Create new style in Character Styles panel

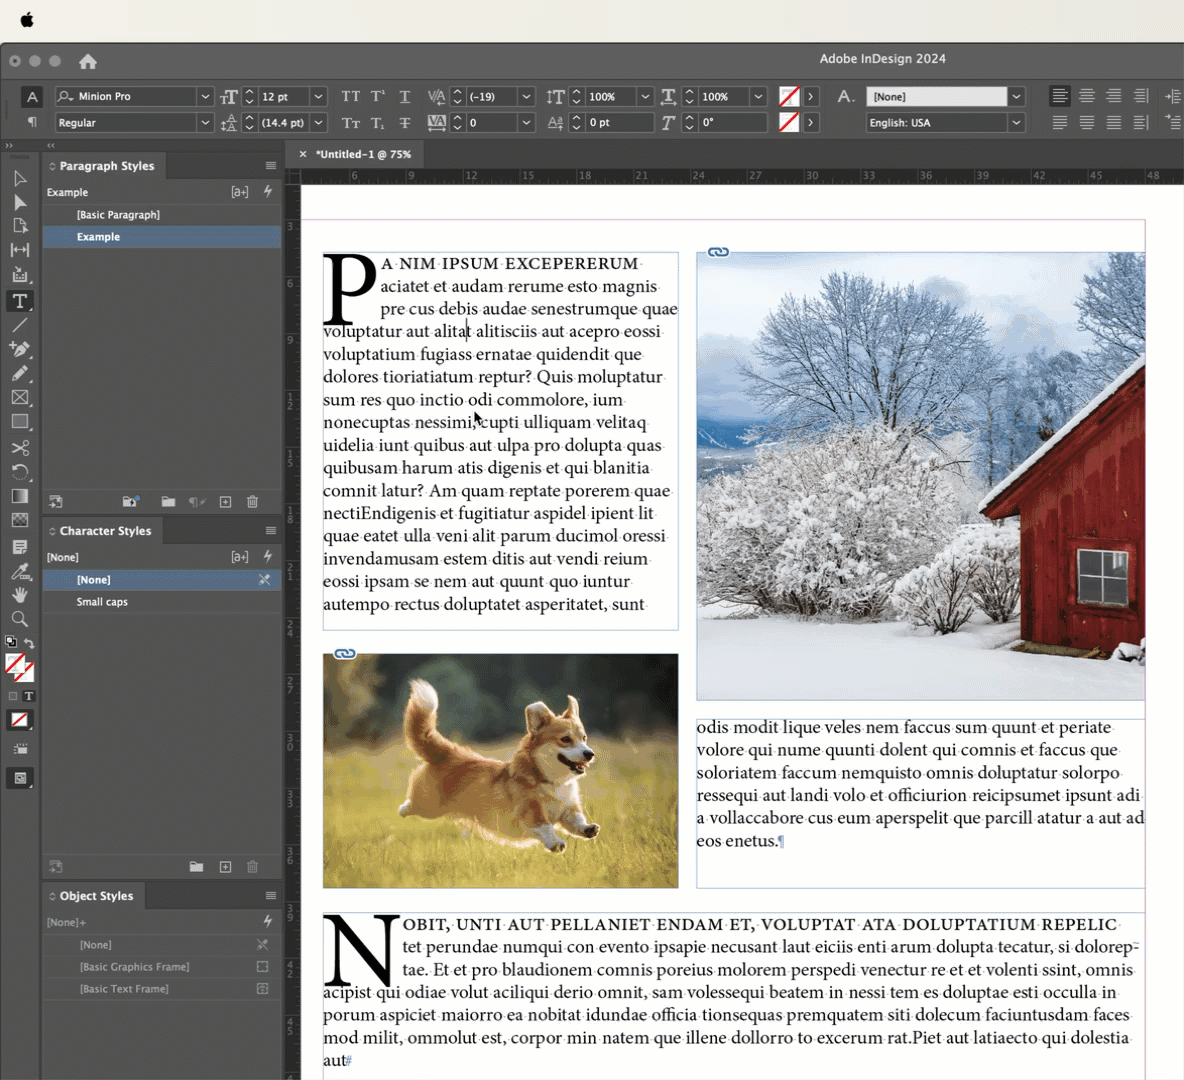225,867
